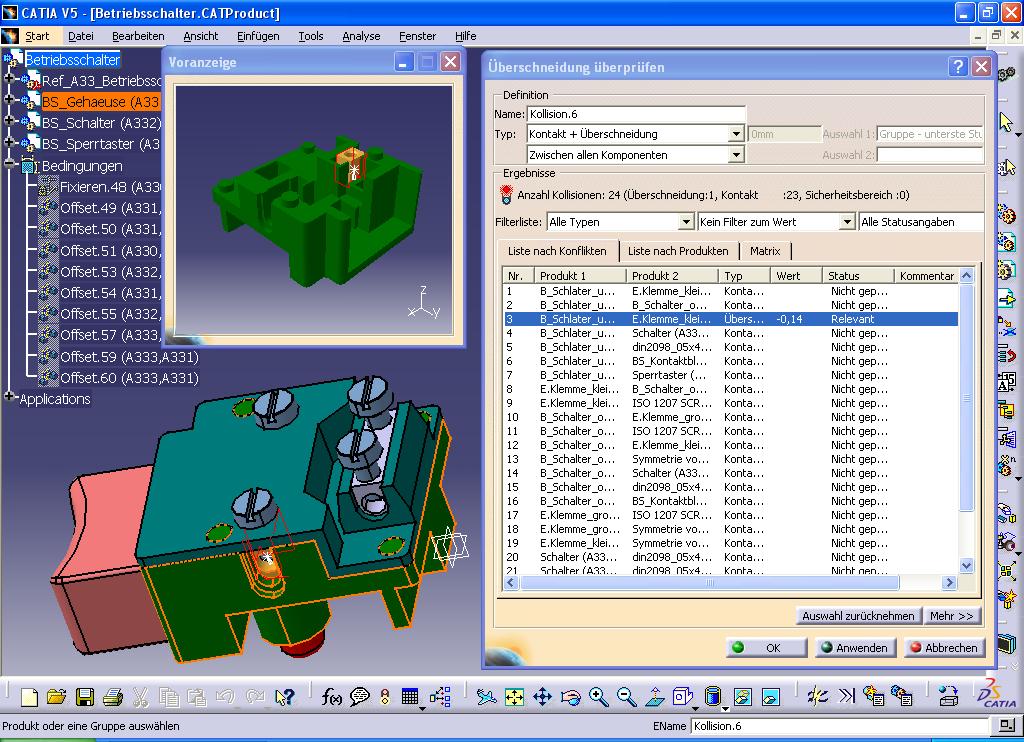Open the Datei menu
The width and height of the screenshot is (1024, 742).
click(80, 36)
